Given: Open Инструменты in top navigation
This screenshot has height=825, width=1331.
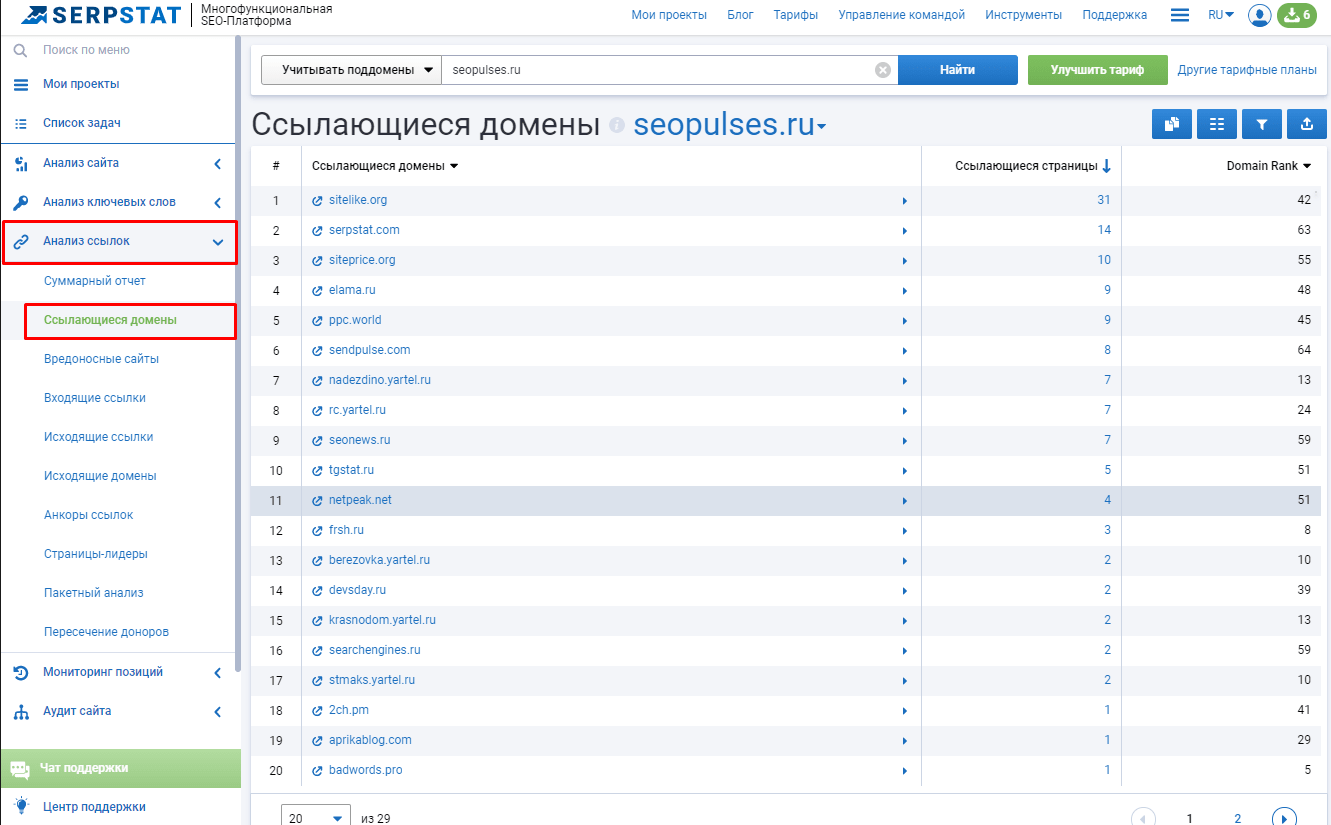Looking at the screenshot, I should pos(1024,15).
